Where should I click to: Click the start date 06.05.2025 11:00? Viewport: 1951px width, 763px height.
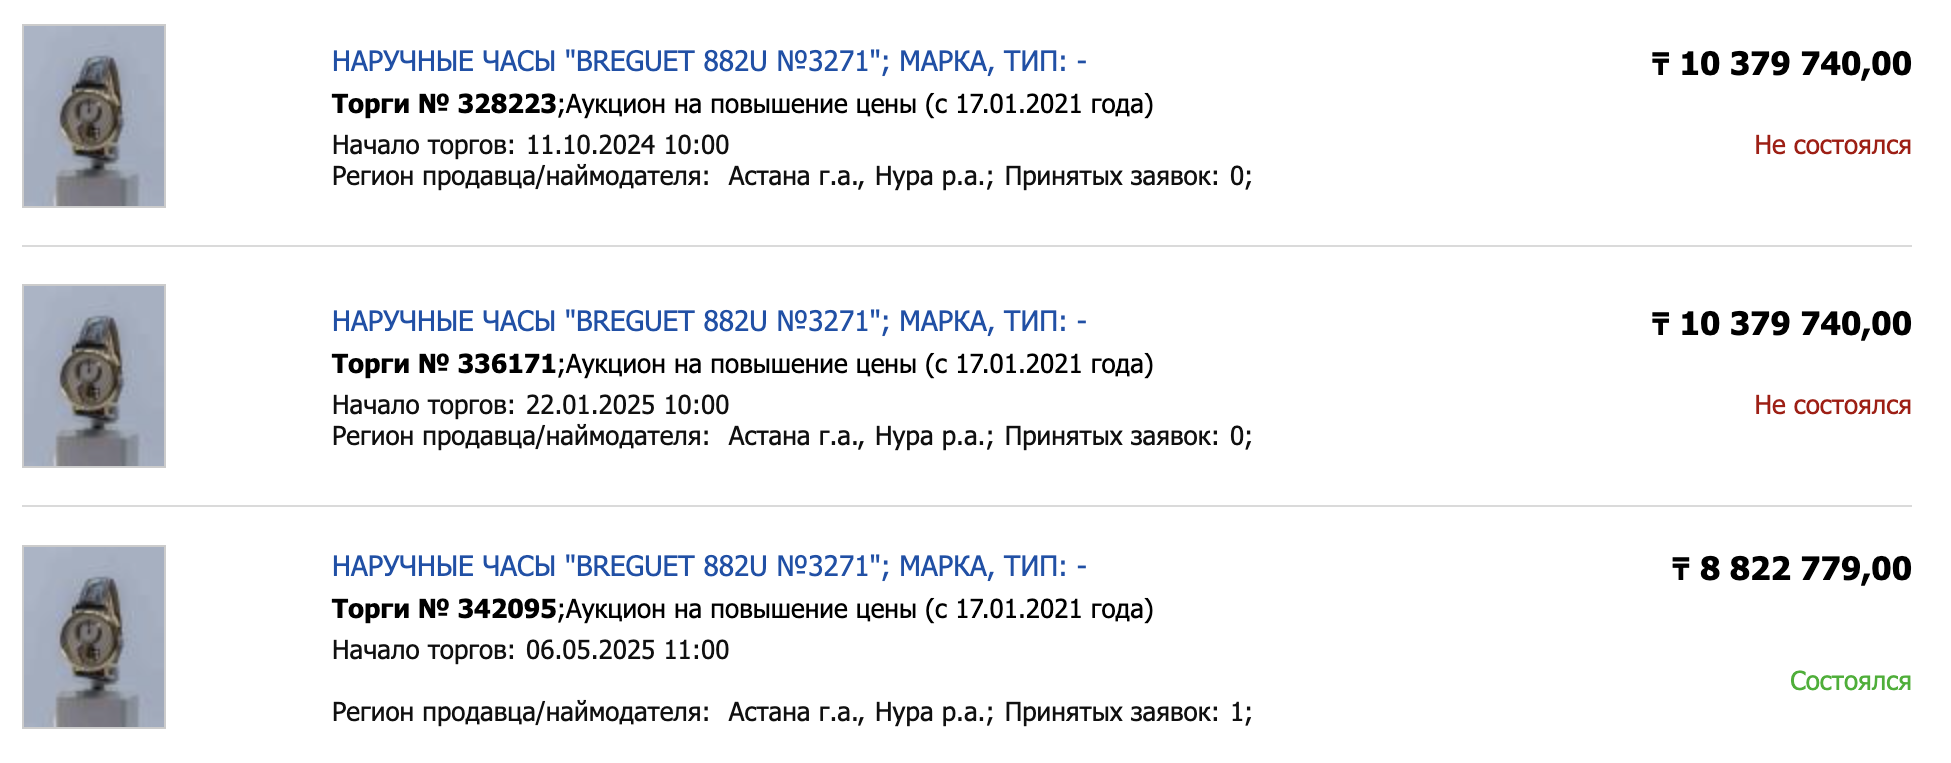point(627,651)
